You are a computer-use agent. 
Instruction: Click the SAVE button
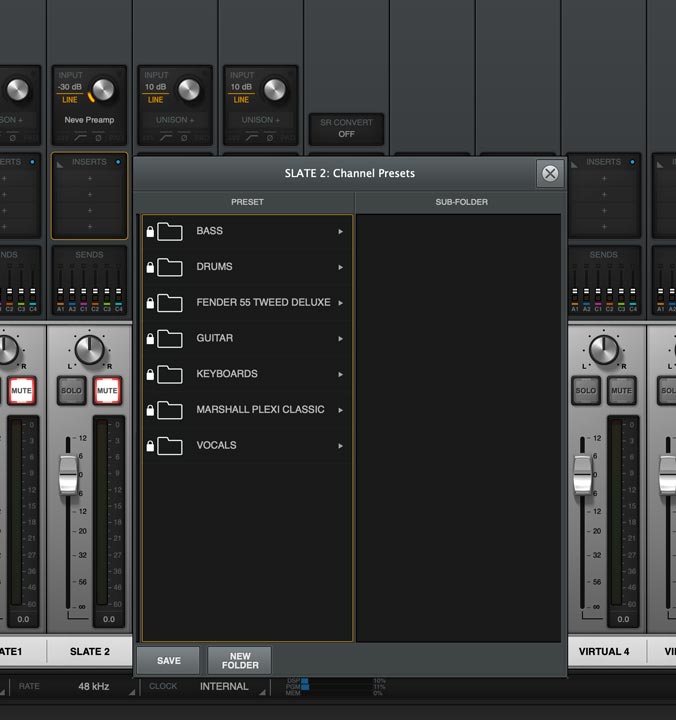point(169,660)
